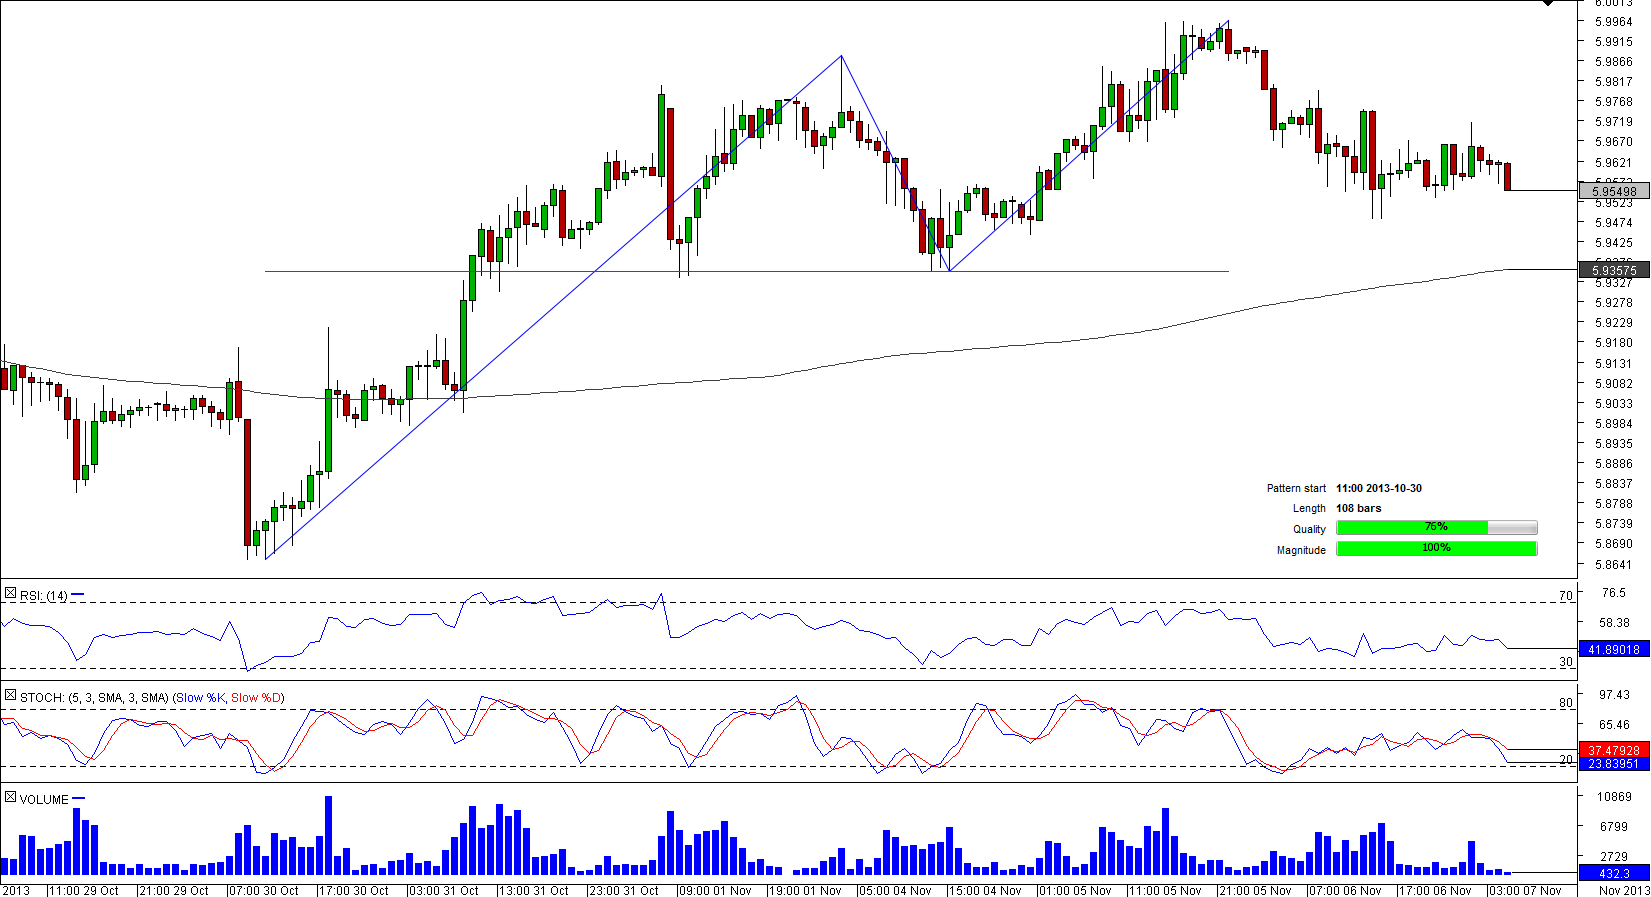Close the STOCH indicator panel
The height and width of the screenshot is (897, 1651).
pyautogui.click(x=10, y=696)
